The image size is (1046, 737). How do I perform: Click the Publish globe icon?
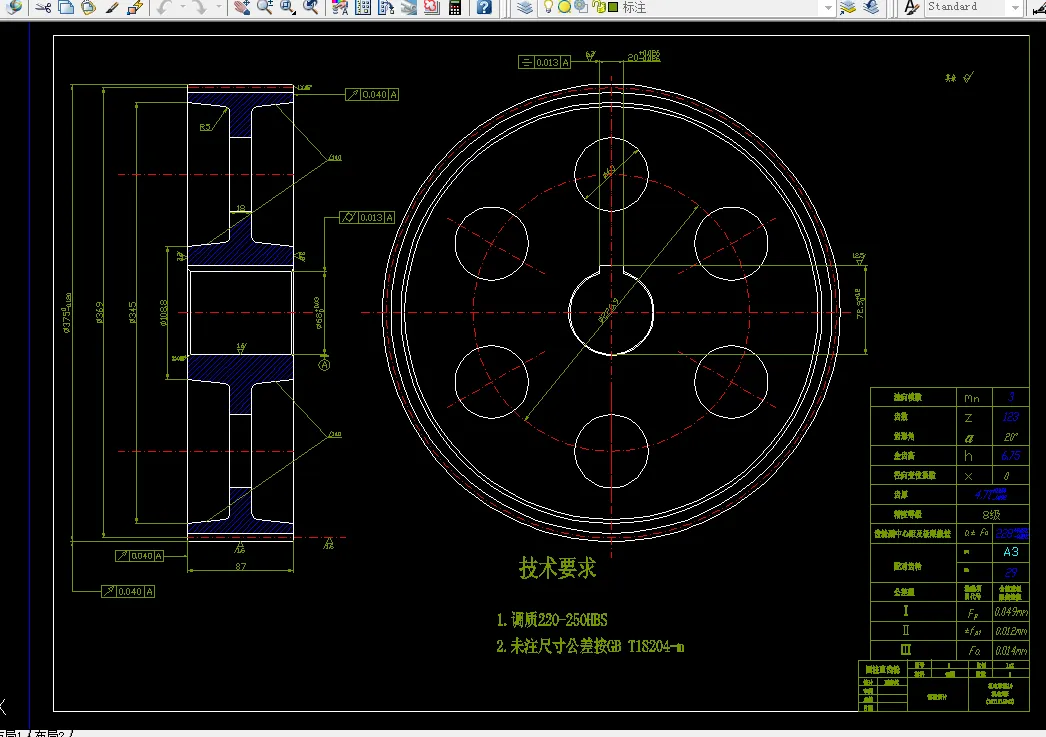tap(13, 7)
